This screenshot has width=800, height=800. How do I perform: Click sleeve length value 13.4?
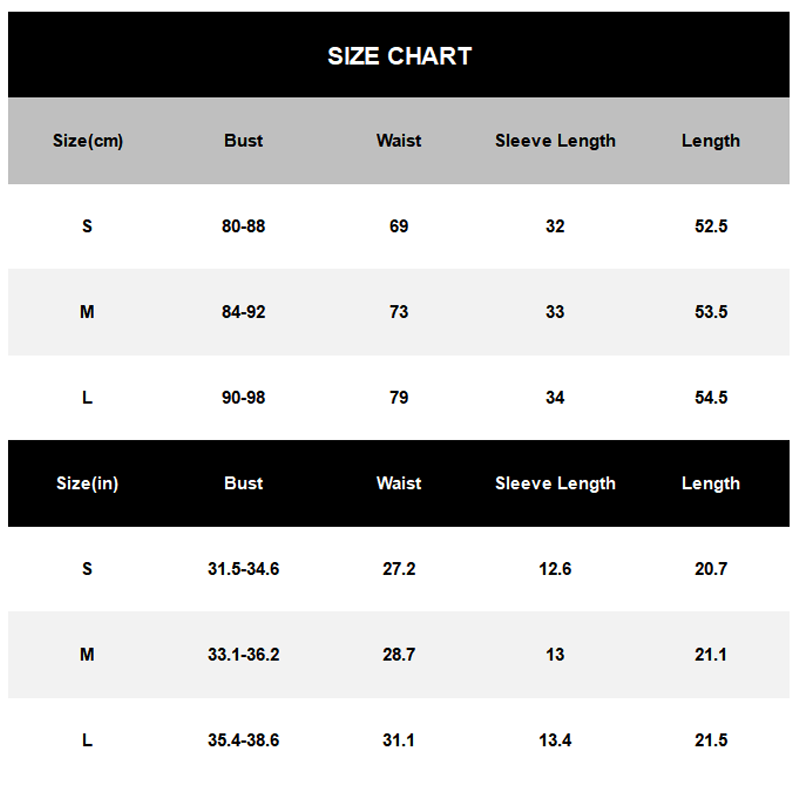click(555, 740)
